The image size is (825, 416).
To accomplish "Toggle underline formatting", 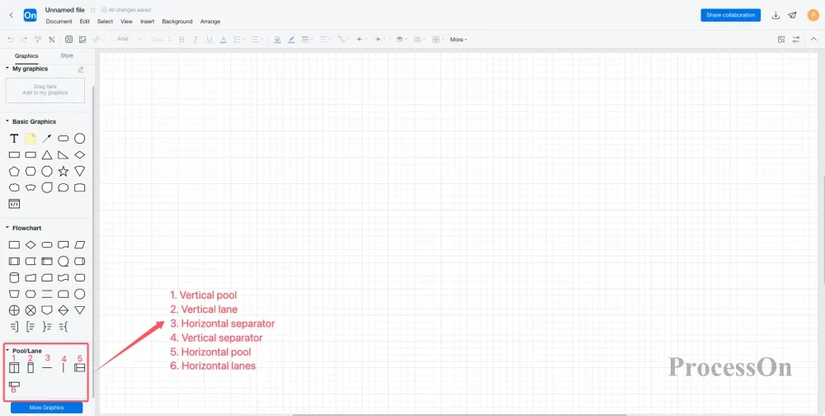I will point(209,39).
